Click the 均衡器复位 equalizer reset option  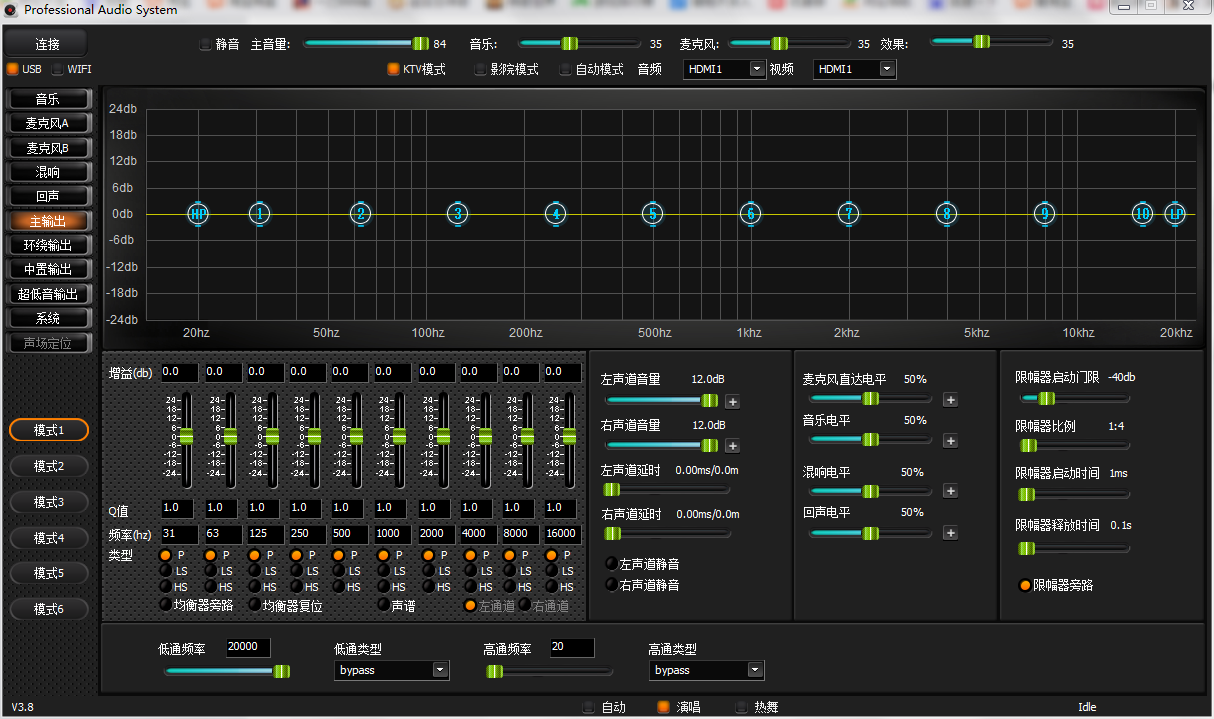click(x=254, y=605)
